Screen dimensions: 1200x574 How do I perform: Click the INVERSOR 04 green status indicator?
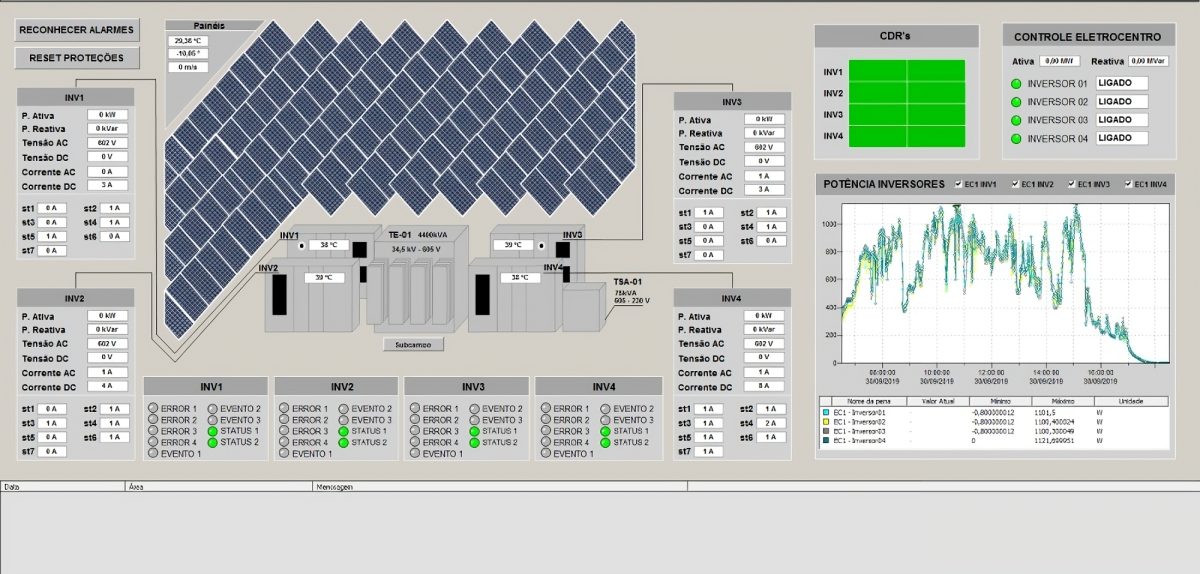[1016, 139]
